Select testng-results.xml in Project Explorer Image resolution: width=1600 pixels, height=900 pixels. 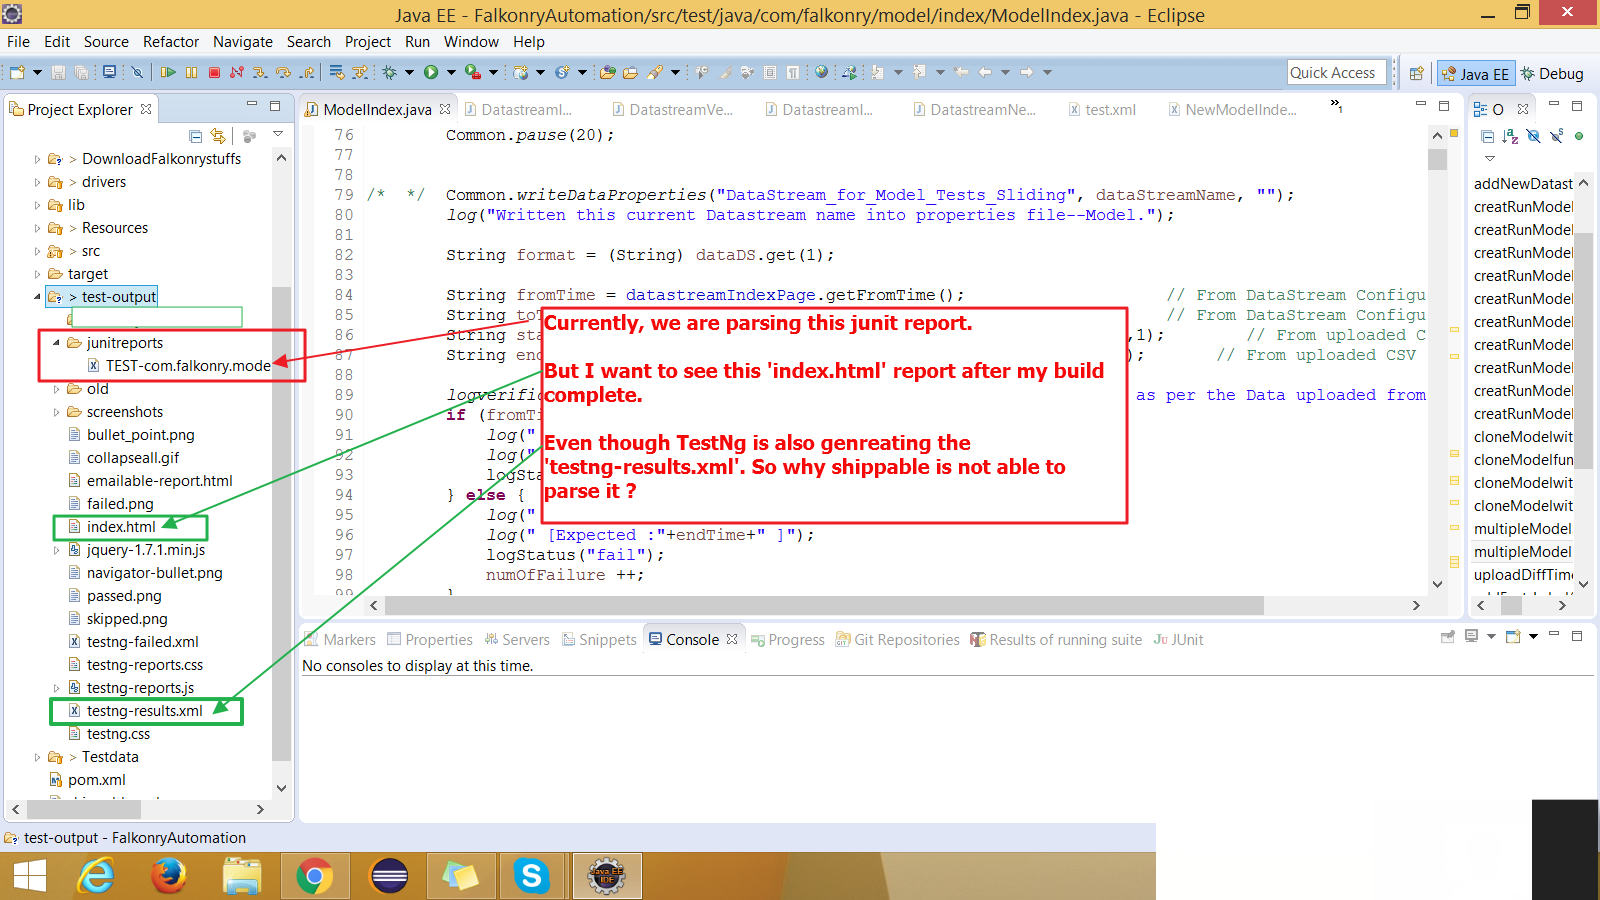[144, 711]
